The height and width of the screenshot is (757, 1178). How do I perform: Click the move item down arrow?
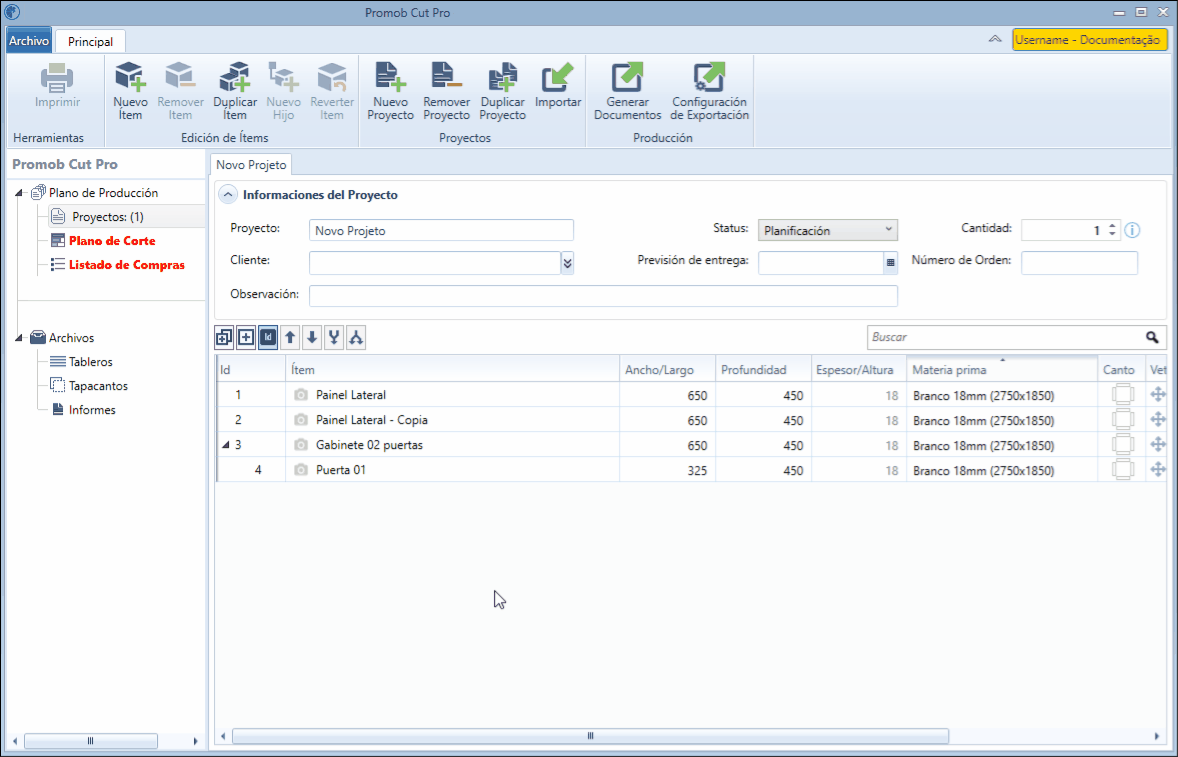pyautogui.click(x=312, y=338)
